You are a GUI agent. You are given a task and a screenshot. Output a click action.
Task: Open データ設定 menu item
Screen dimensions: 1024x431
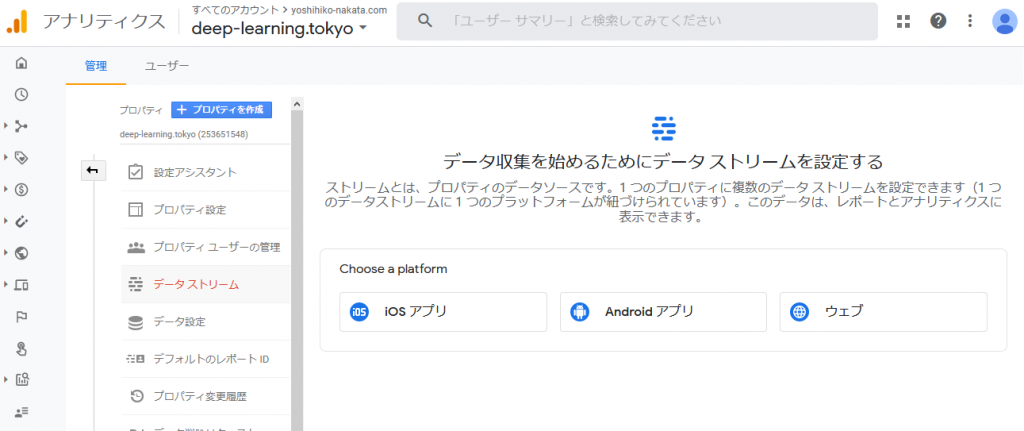(x=205, y=321)
